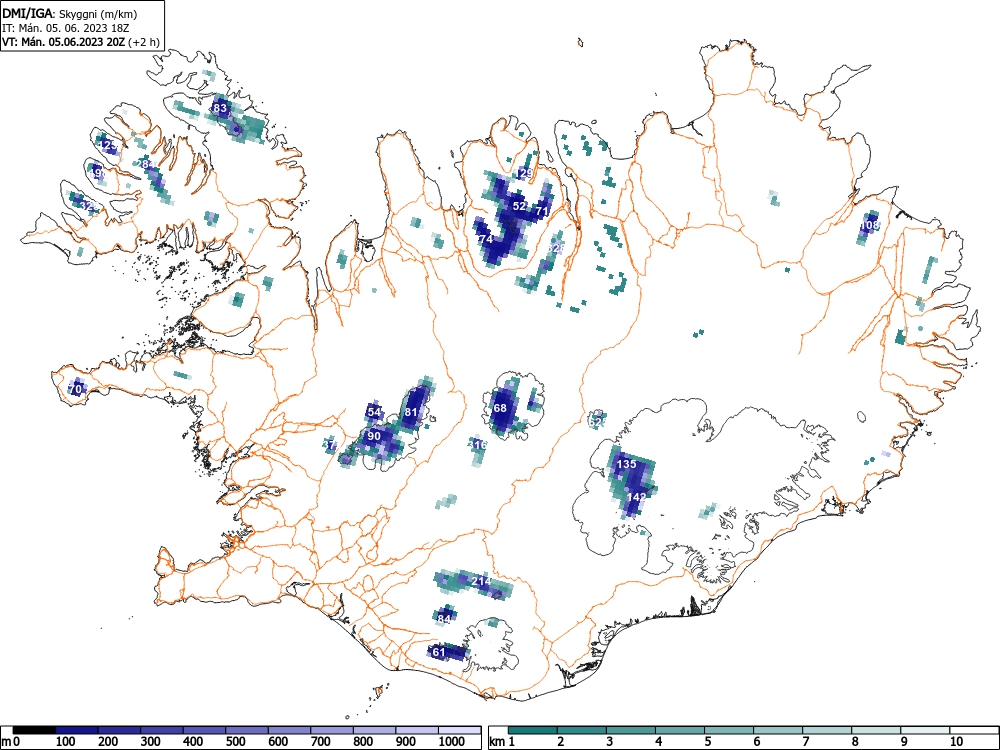Click the visibility value 71 on the map
1000x750 pixels.
click(542, 211)
